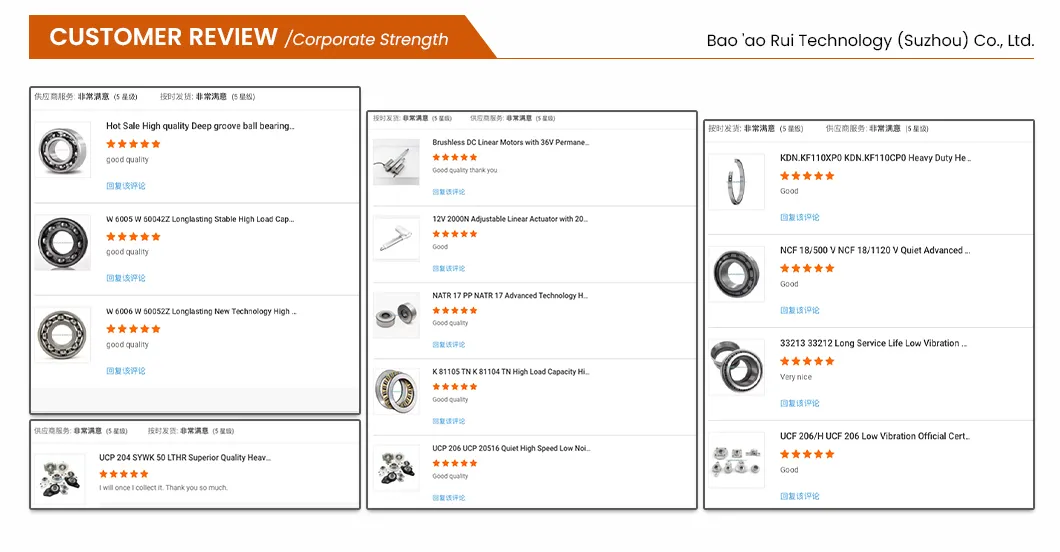
Task: Click the Hot Sale deep groove bearing thumbnail
Action: 64,150
